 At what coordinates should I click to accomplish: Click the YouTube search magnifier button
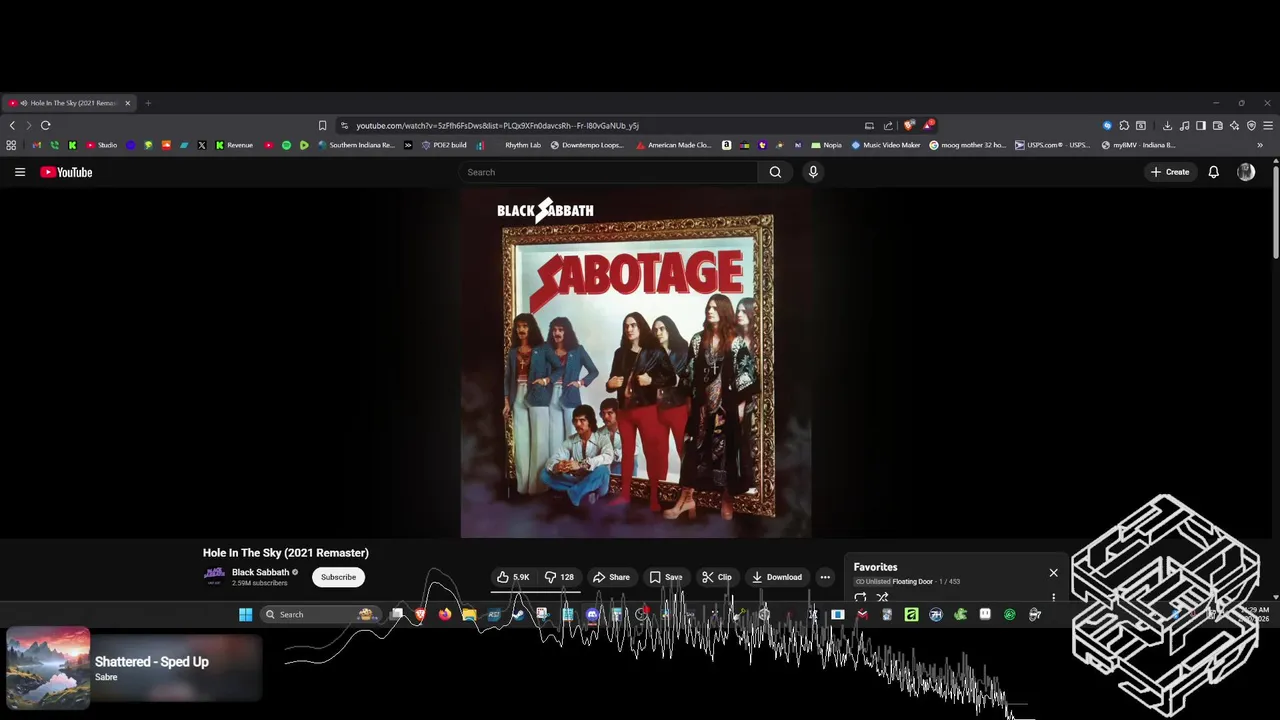tap(775, 172)
